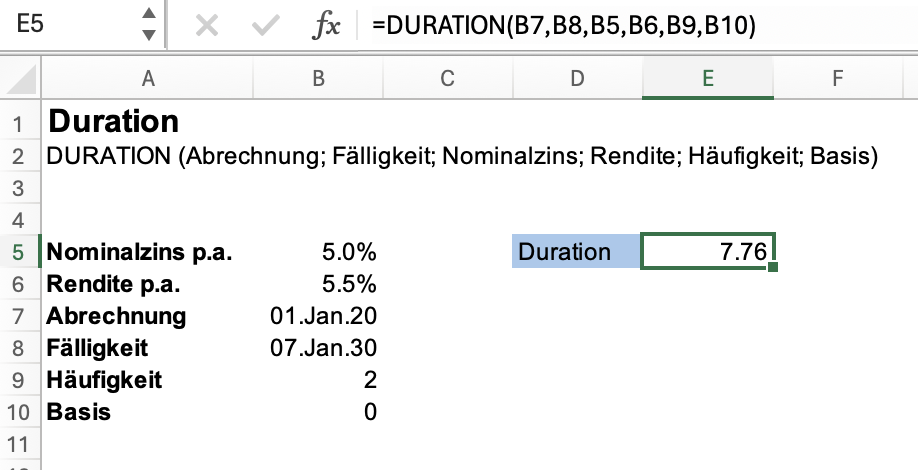The width and height of the screenshot is (918, 470).
Task: Select the Rendite 5.5% value cell
Action: pos(318,283)
